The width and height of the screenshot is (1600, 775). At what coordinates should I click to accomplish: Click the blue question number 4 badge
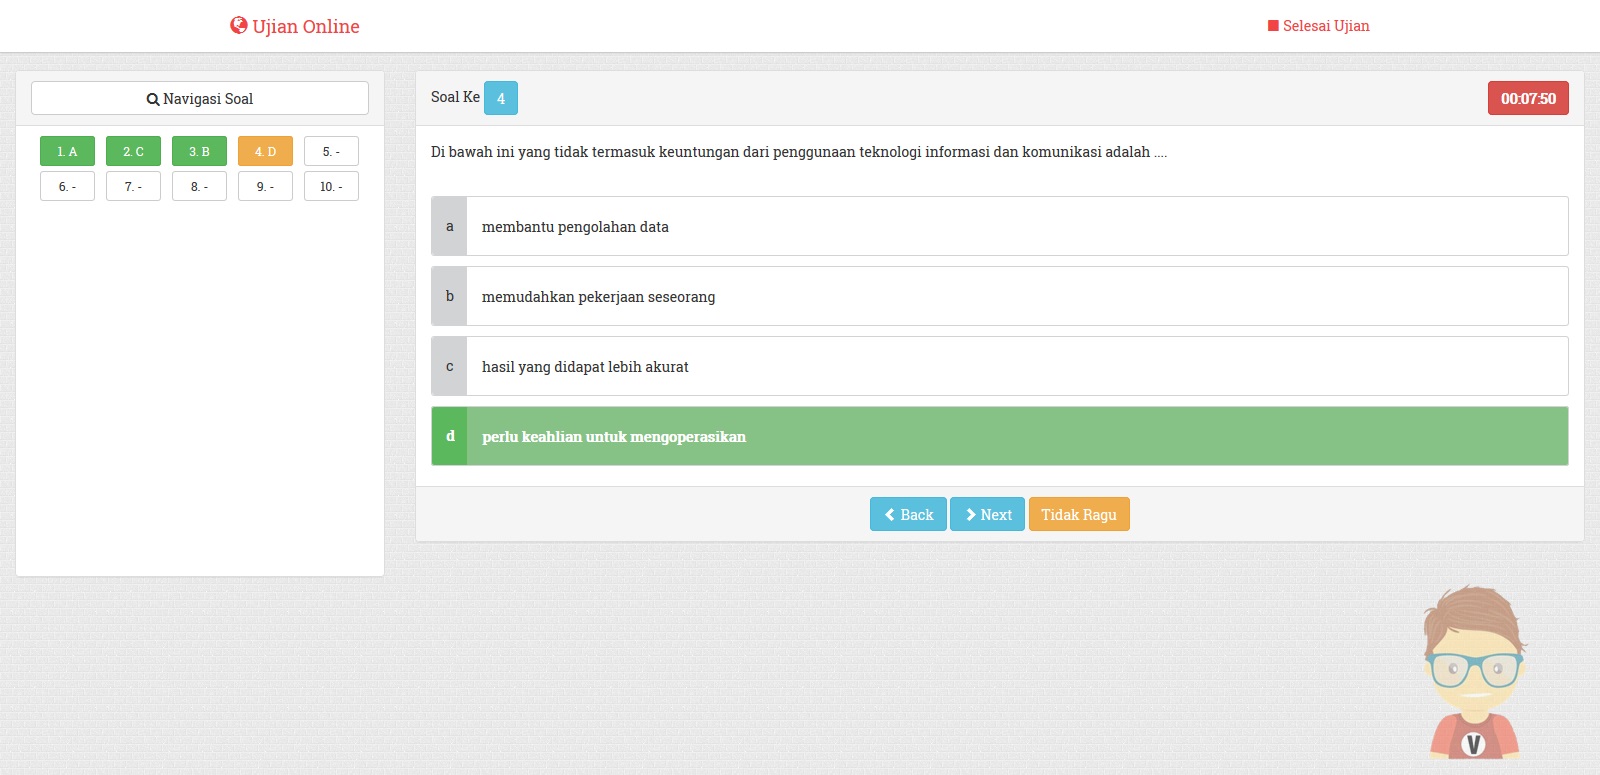[x=501, y=98]
